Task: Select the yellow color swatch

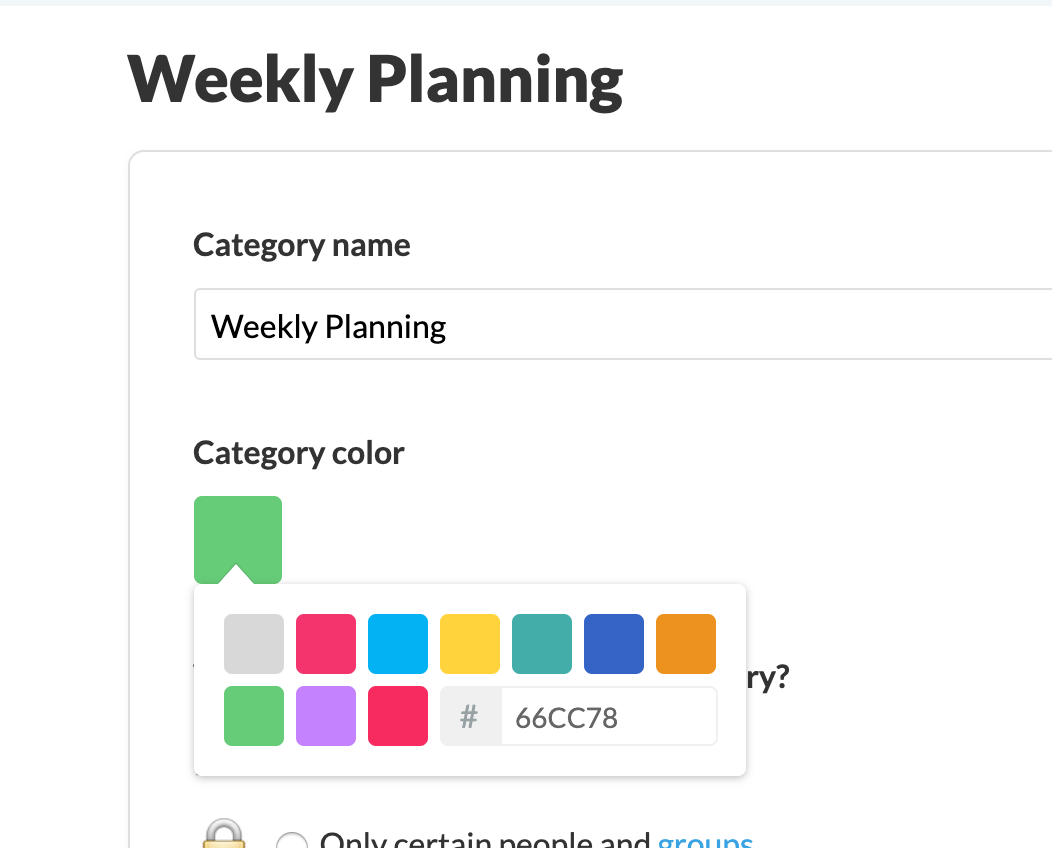Action: click(470, 643)
